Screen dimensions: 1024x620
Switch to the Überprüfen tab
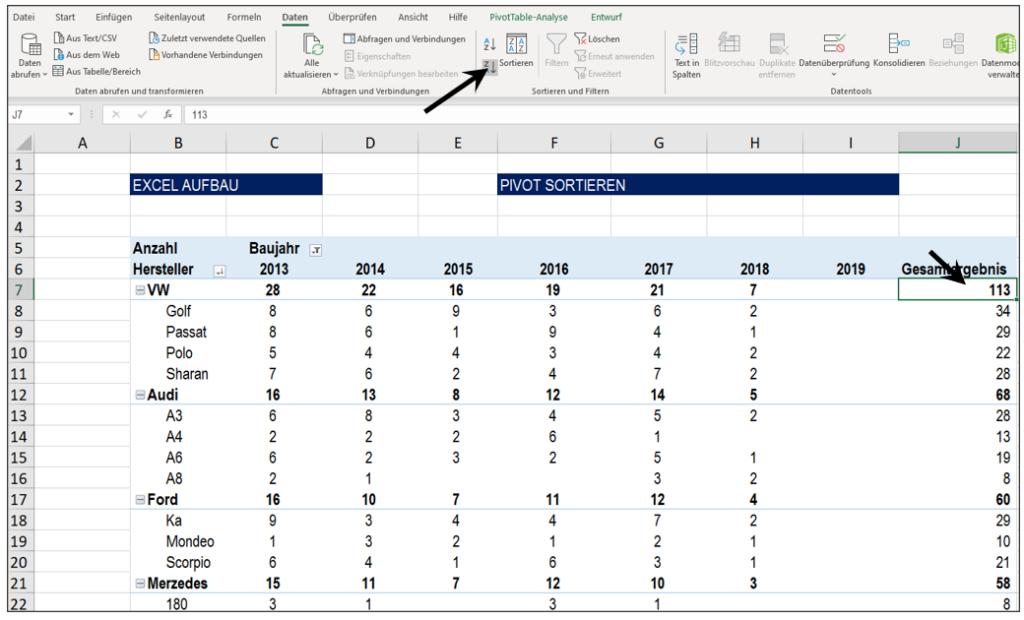coord(352,17)
